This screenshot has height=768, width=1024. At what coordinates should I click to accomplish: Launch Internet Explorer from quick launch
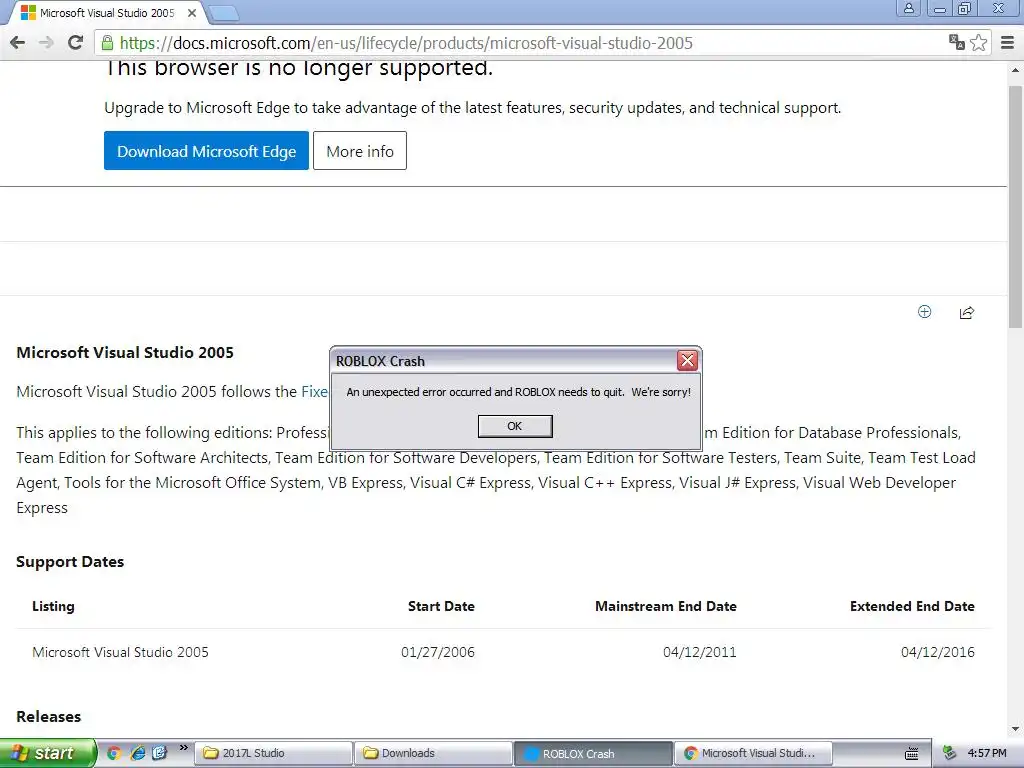click(x=137, y=753)
